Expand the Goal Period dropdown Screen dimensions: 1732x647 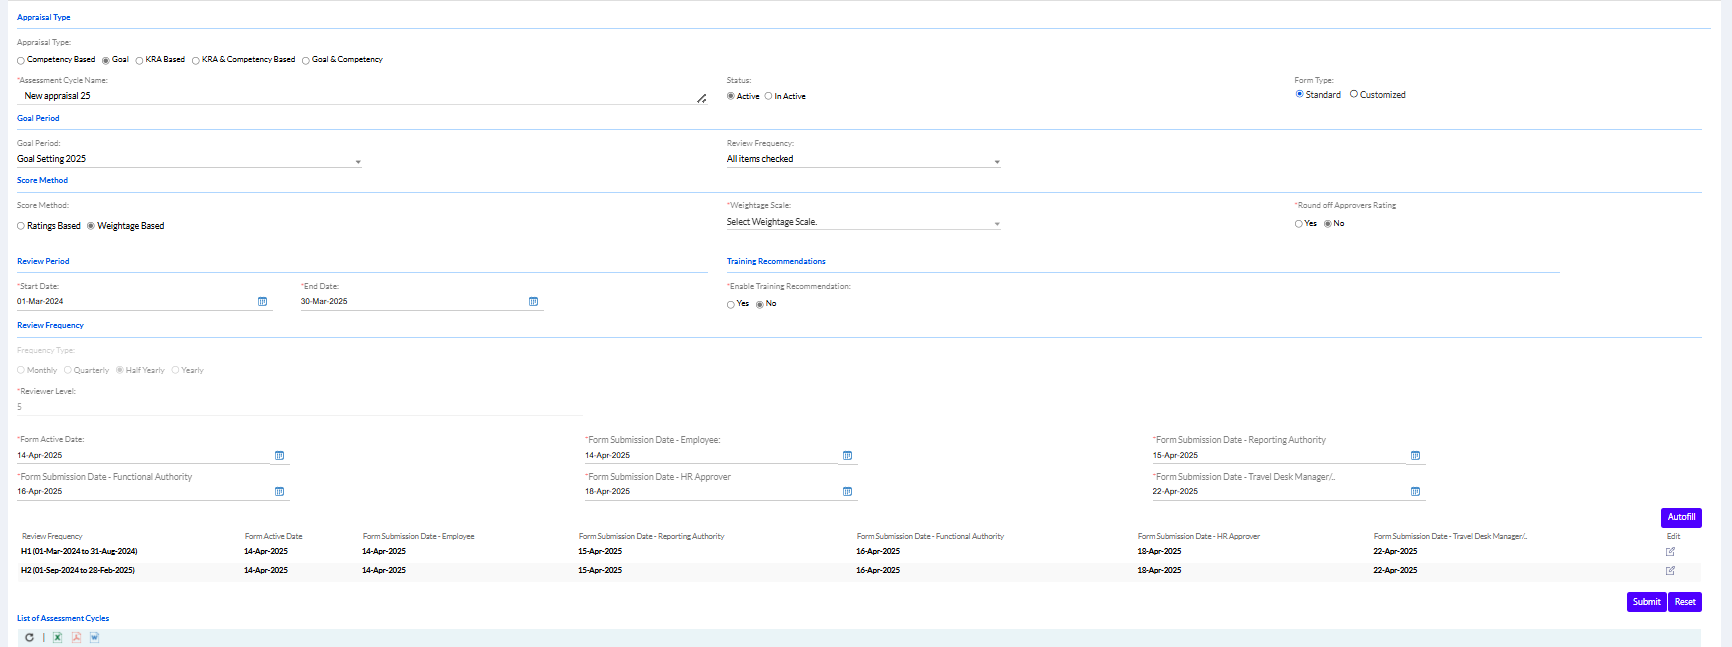[x=358, y=161]
